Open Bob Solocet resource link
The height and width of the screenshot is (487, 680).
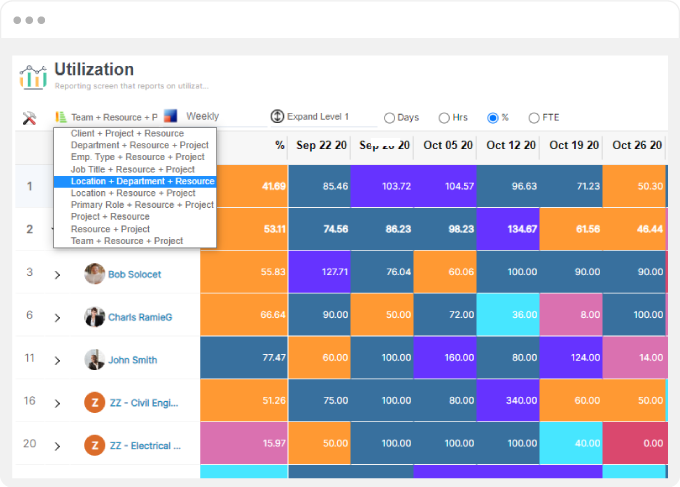pos(134,274)
